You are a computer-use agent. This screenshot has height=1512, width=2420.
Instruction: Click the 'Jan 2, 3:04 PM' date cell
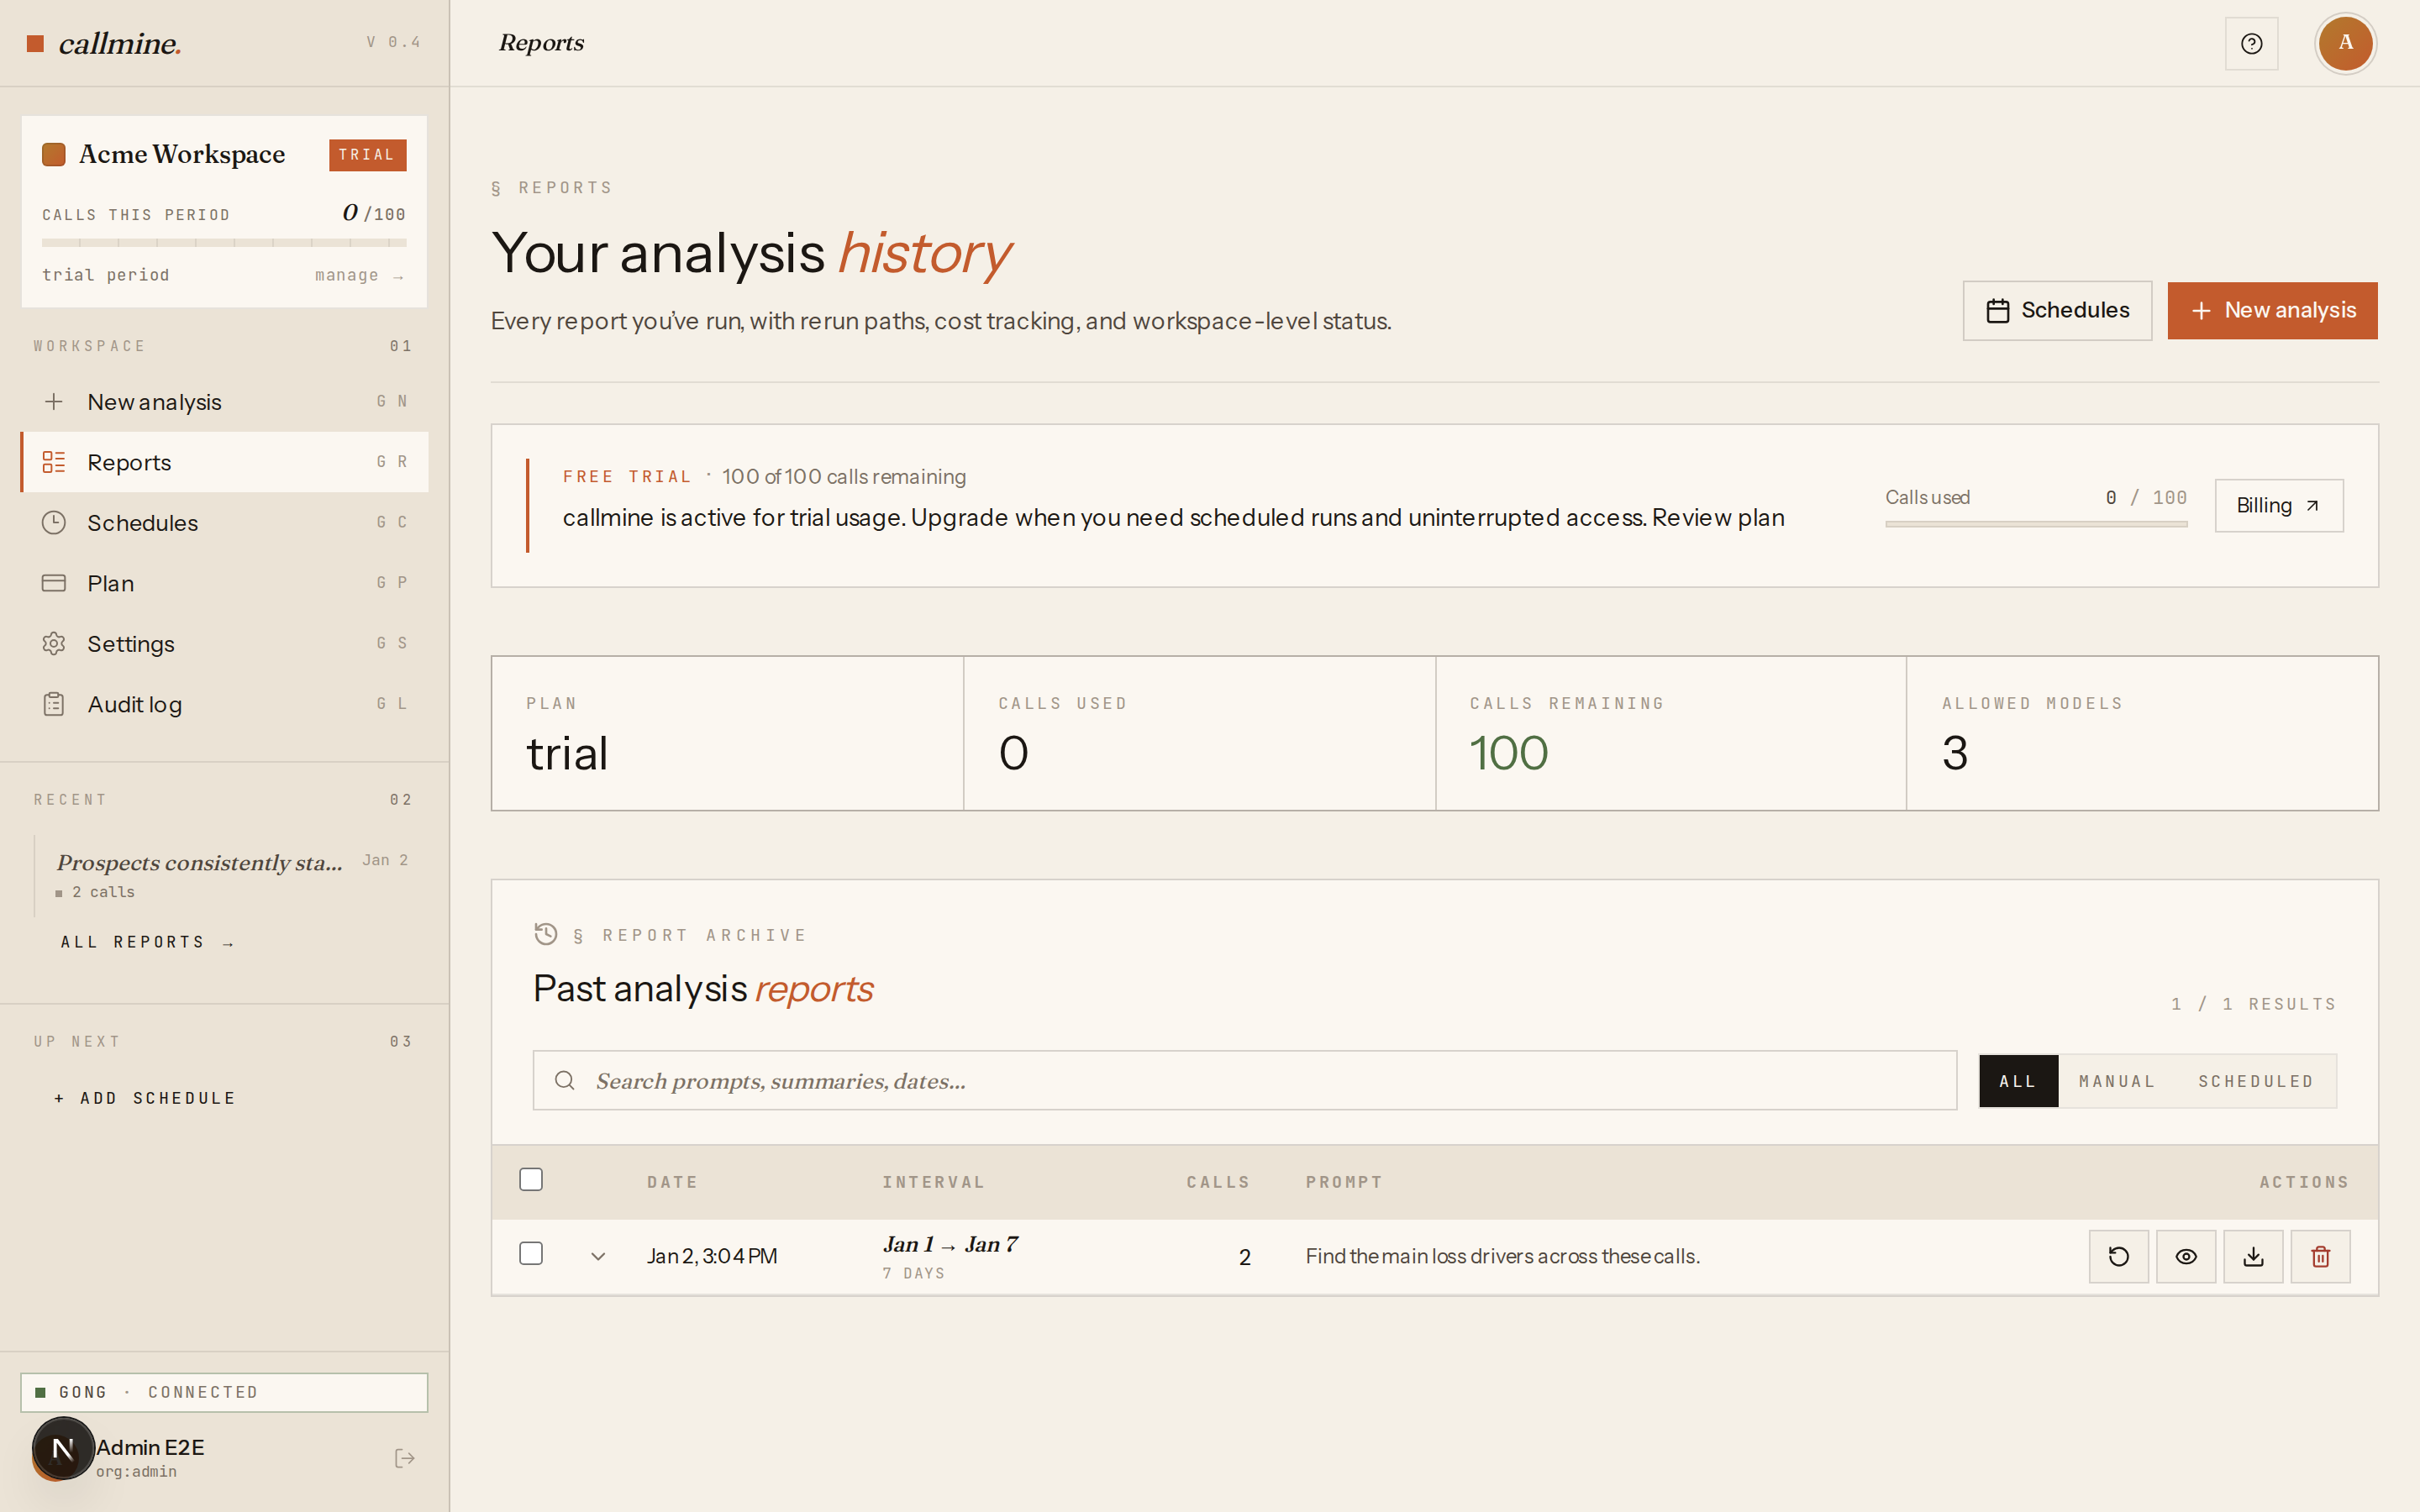click(712, 1256)
